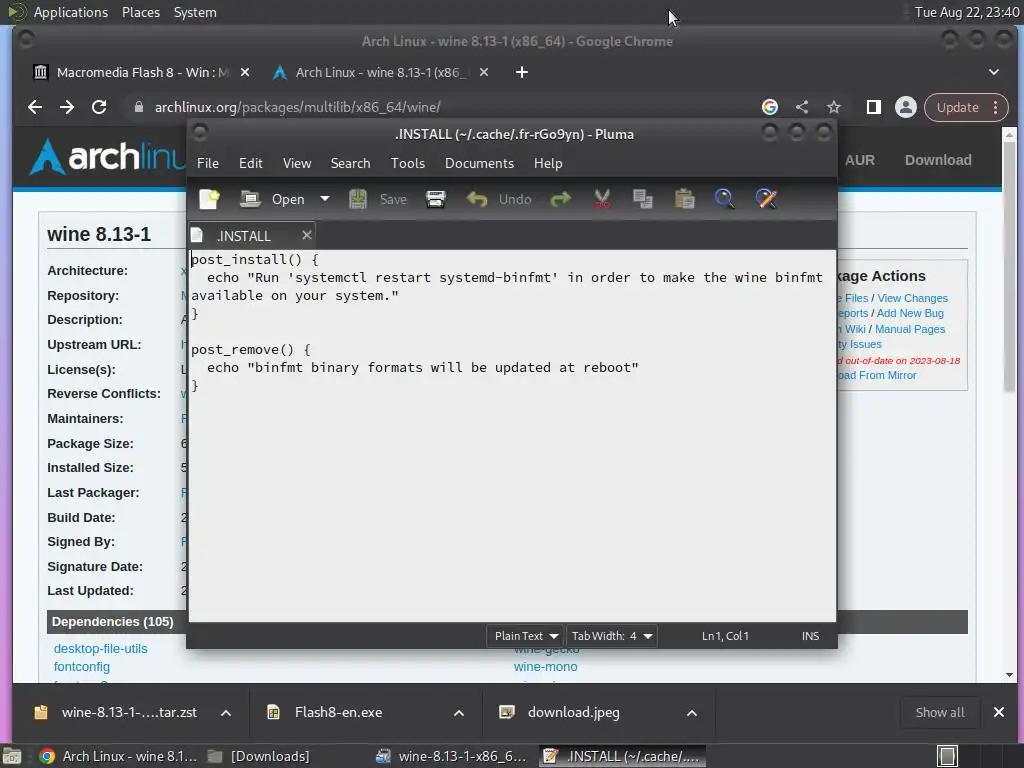This screenshot has width=1024, height=768.
Task: Open Pluma's Help menu
Action: pos(547,163)
